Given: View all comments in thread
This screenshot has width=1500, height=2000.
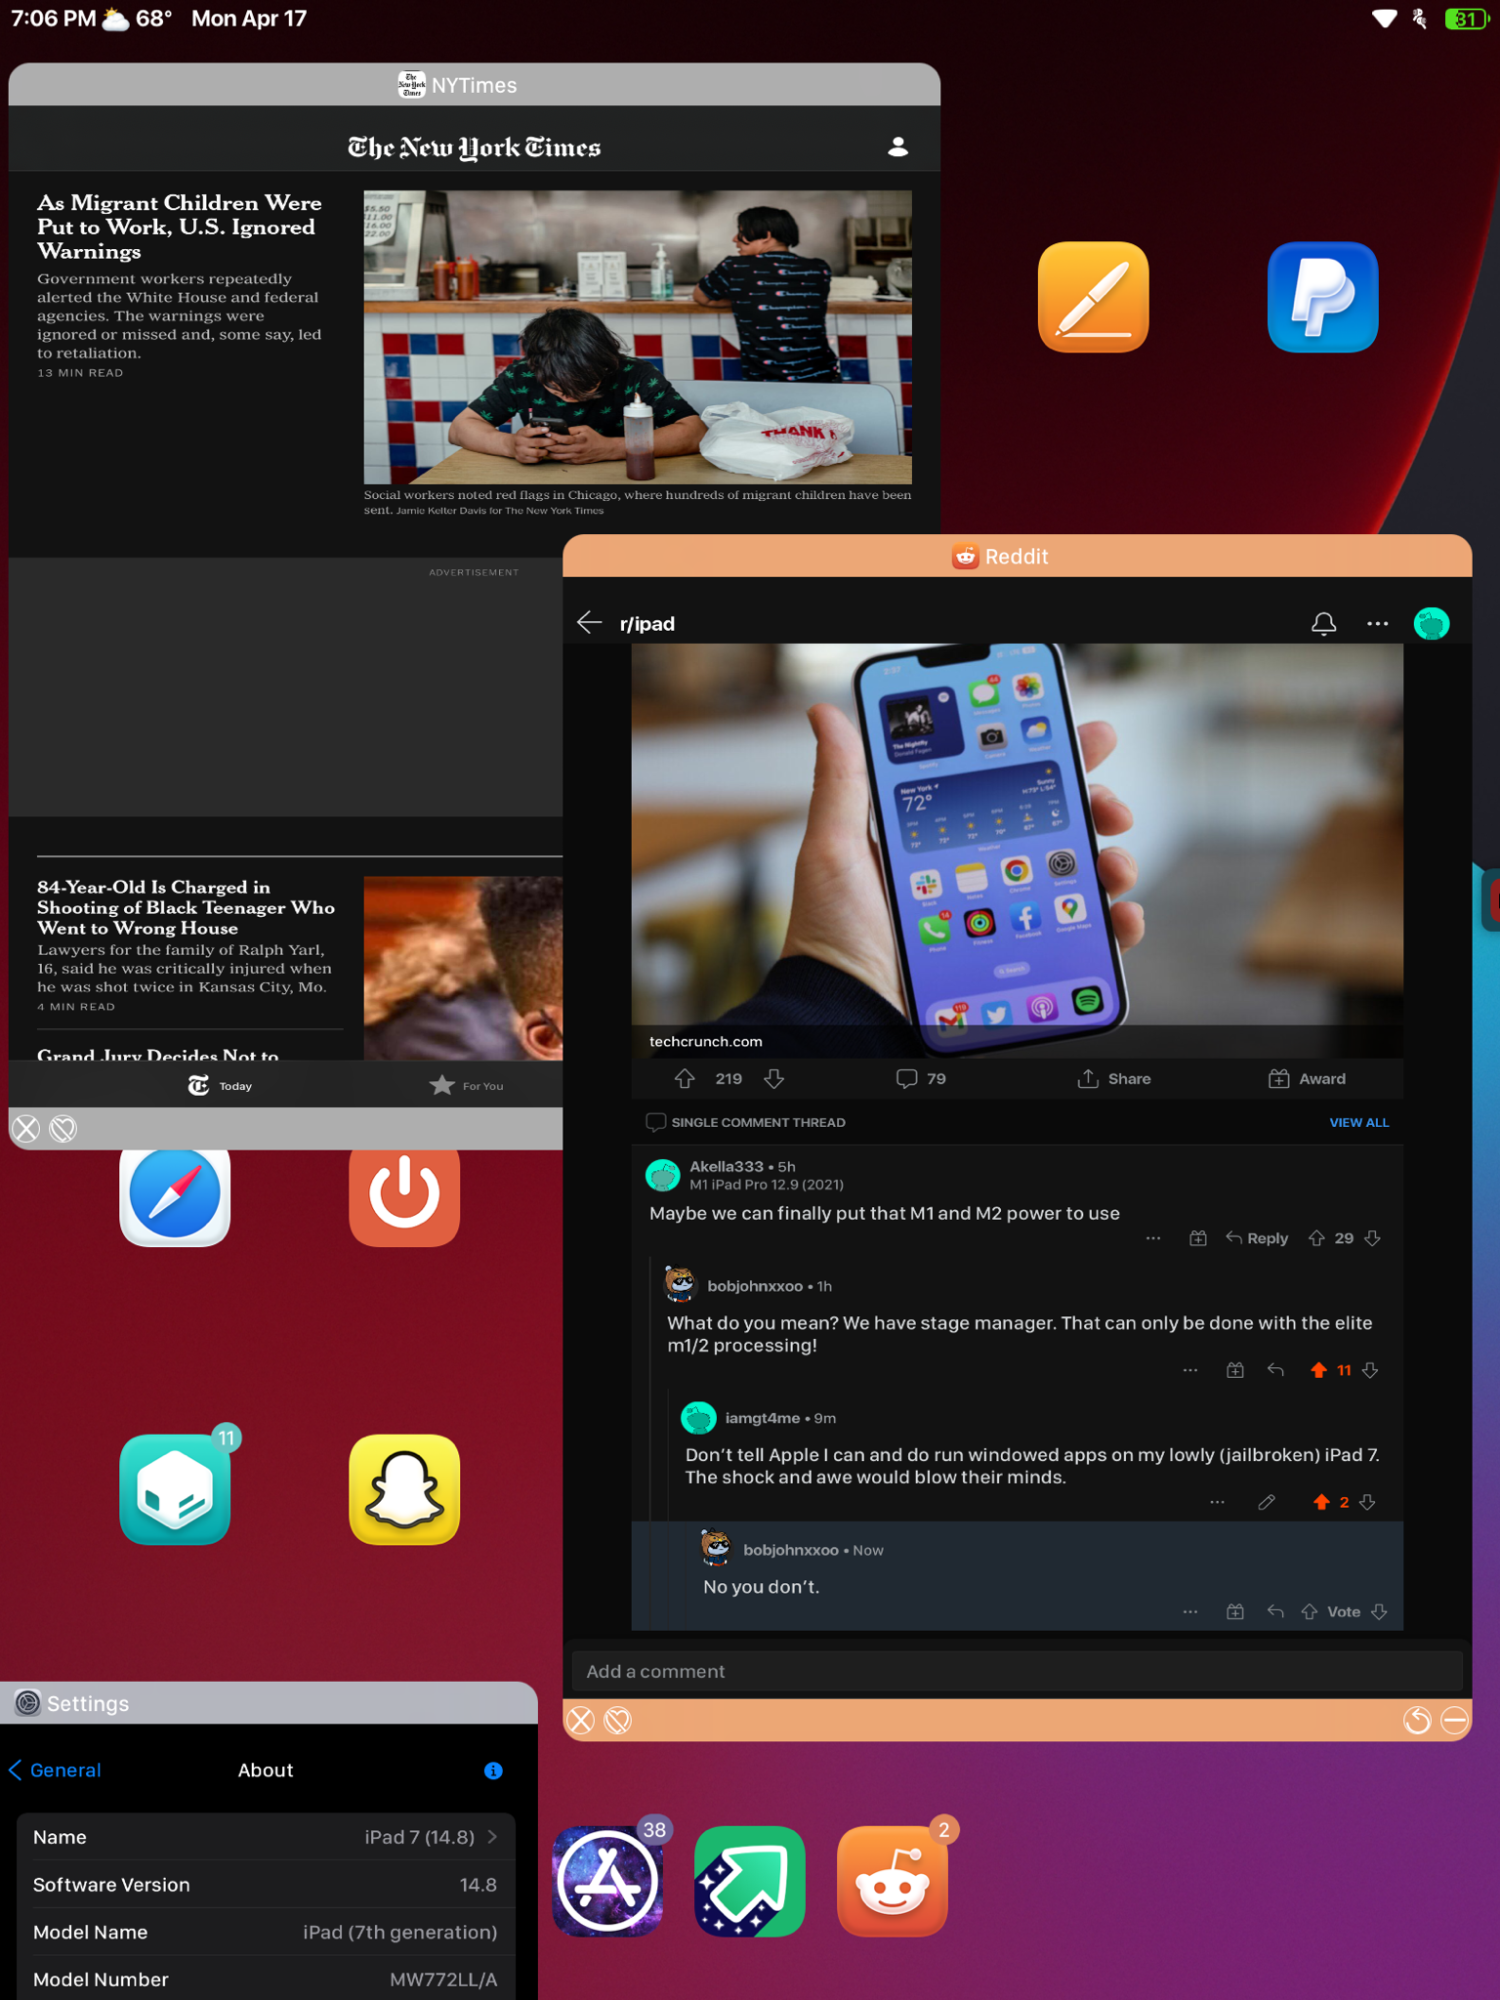Looking at the screenshot, I should pos(1358,1122).
